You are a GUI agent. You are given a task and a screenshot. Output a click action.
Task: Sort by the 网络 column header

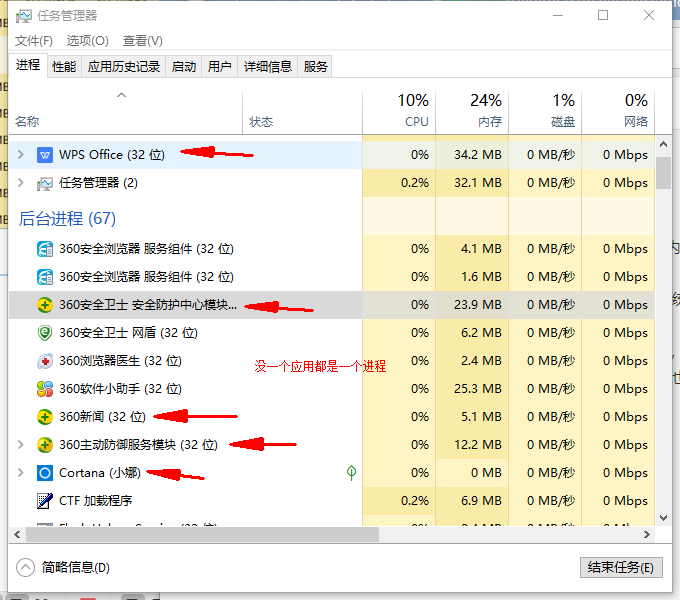pos(618,112)
